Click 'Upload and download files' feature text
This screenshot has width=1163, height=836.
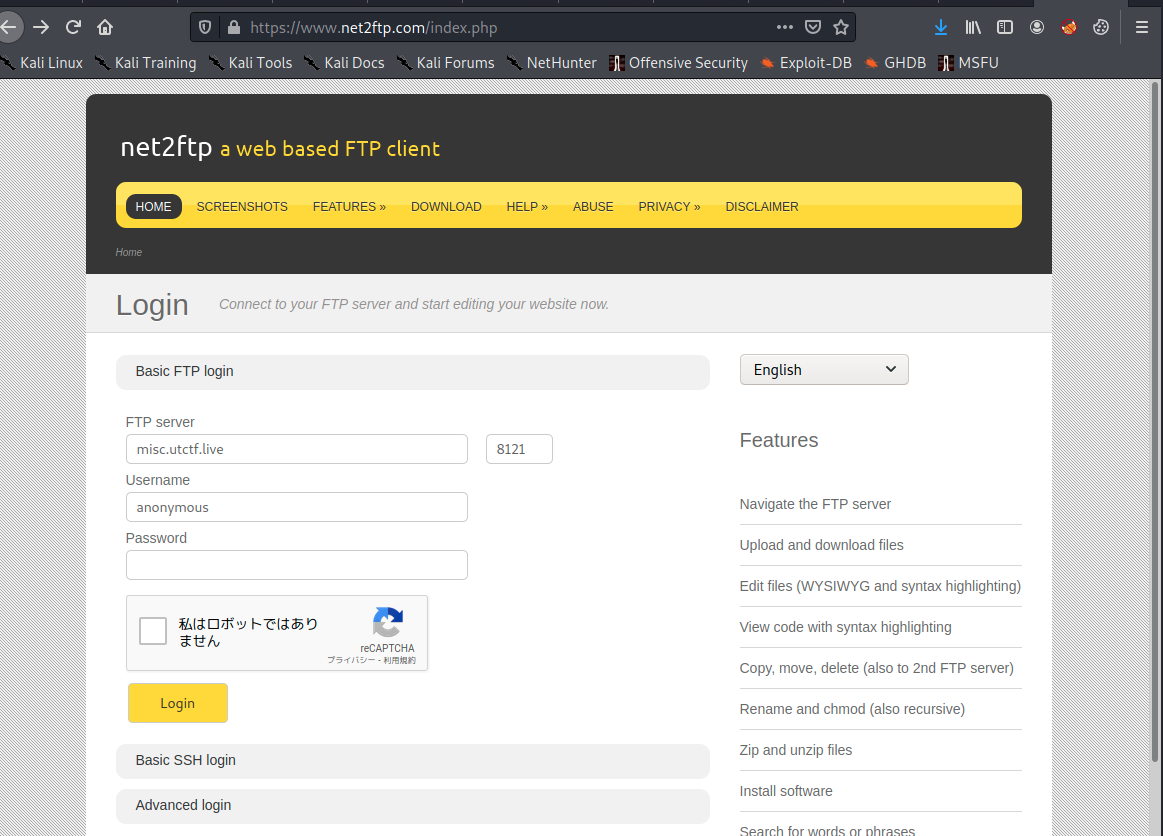pyautogui.click(x=821, y=545)
